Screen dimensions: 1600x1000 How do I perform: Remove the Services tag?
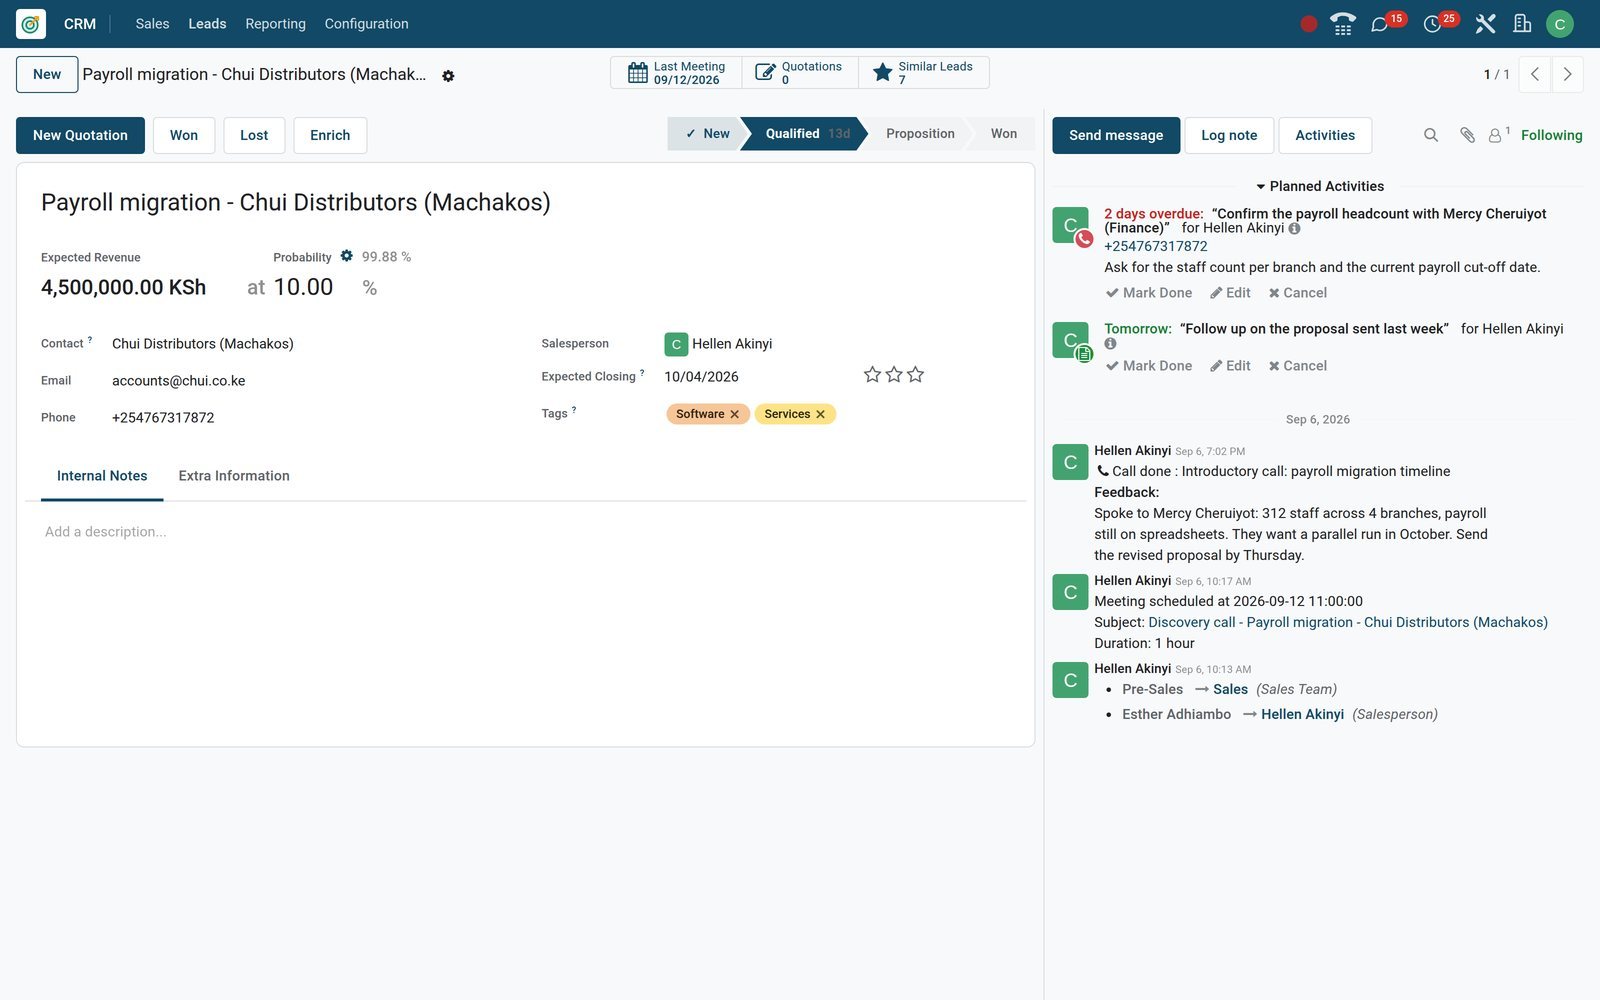[x=820, y=414]
